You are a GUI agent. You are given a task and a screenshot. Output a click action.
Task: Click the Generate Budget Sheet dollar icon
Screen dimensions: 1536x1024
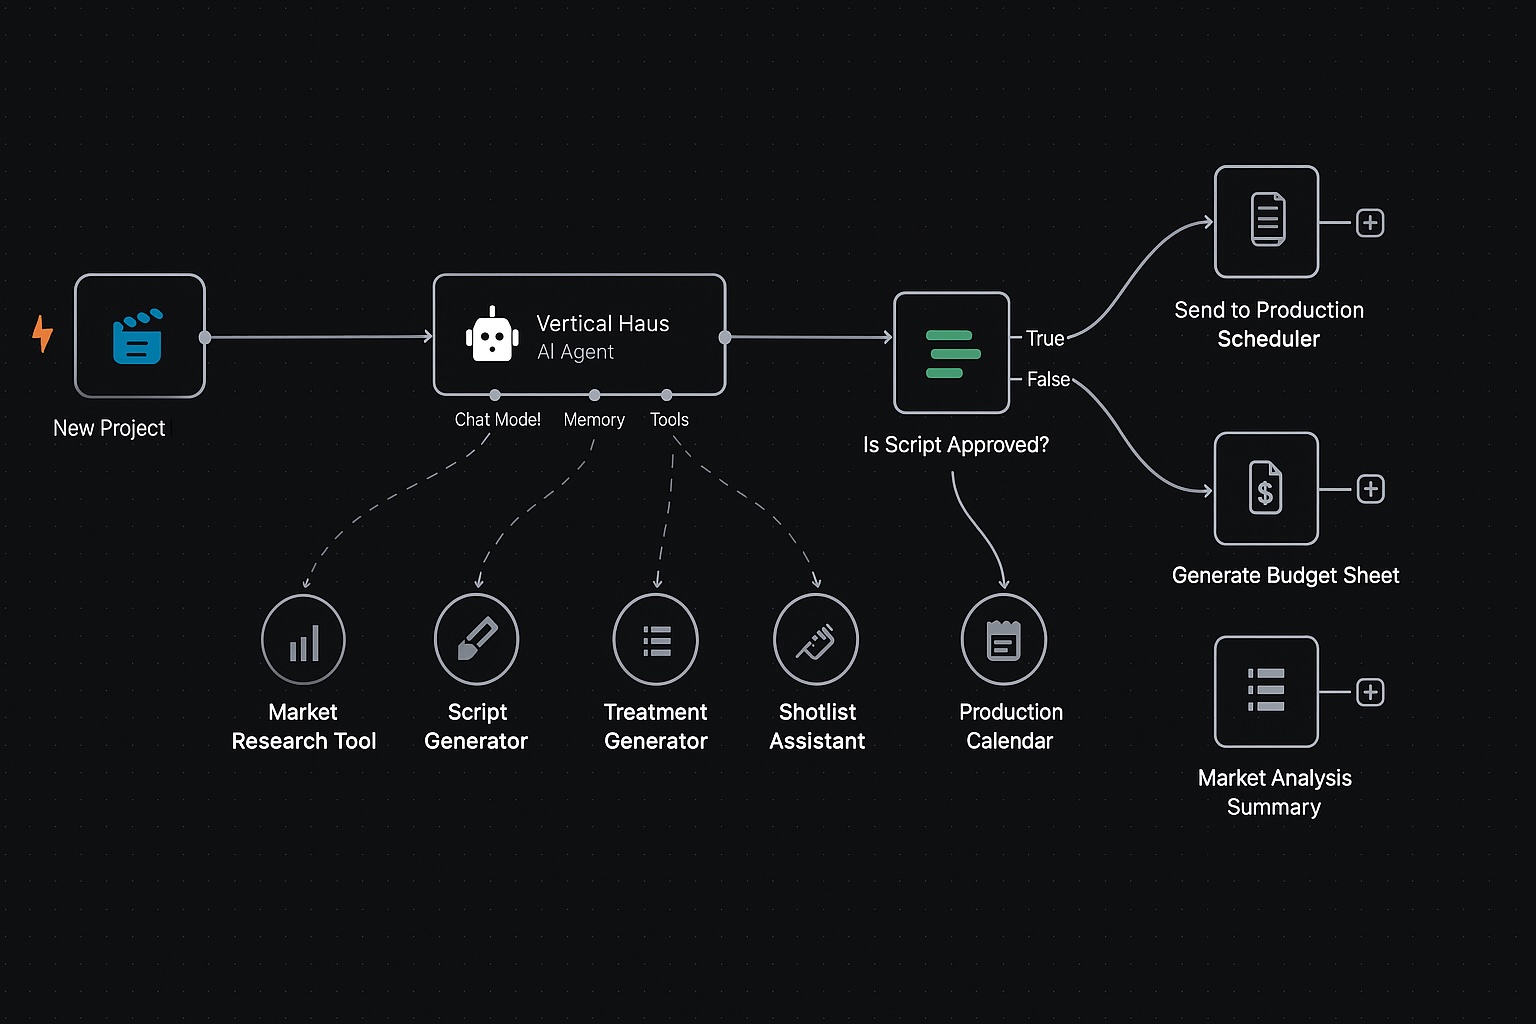(1266, 488)
